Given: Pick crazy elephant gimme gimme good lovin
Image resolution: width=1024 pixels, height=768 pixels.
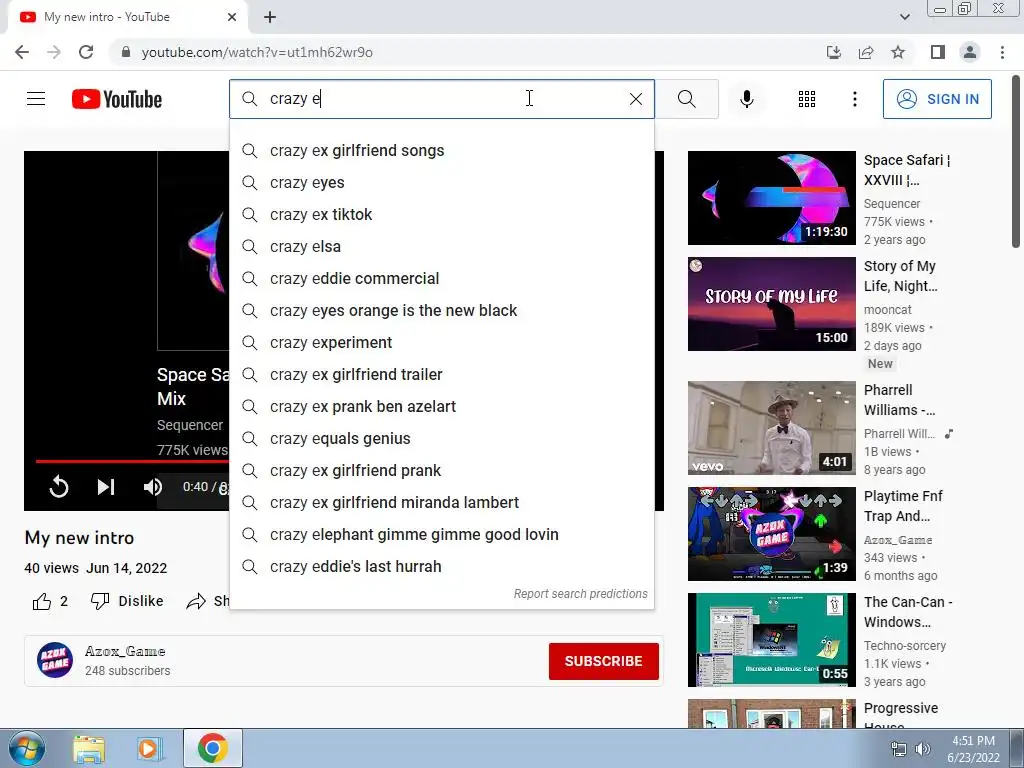Looking at the screenshot, I should pyautogui.click(x=442, y=535).
